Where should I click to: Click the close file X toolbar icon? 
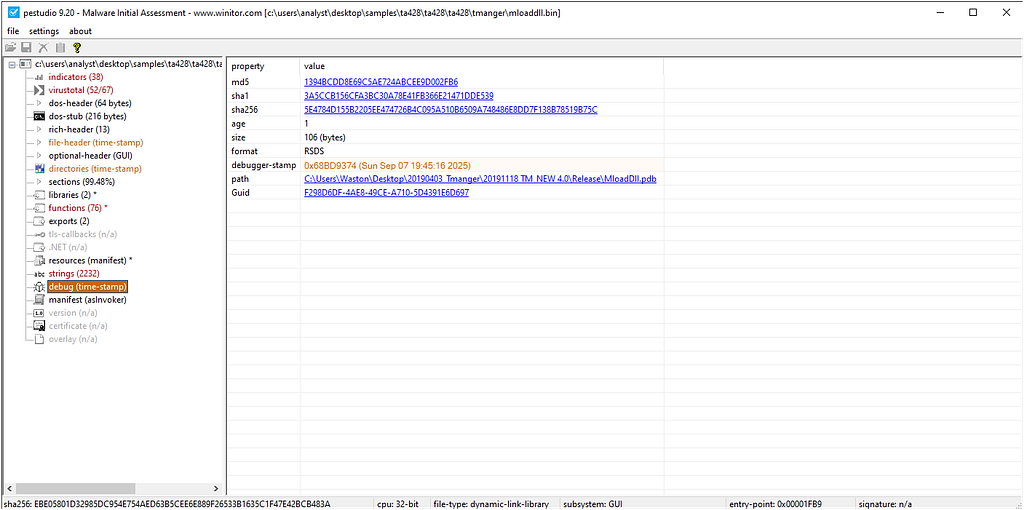pos(44,47)
